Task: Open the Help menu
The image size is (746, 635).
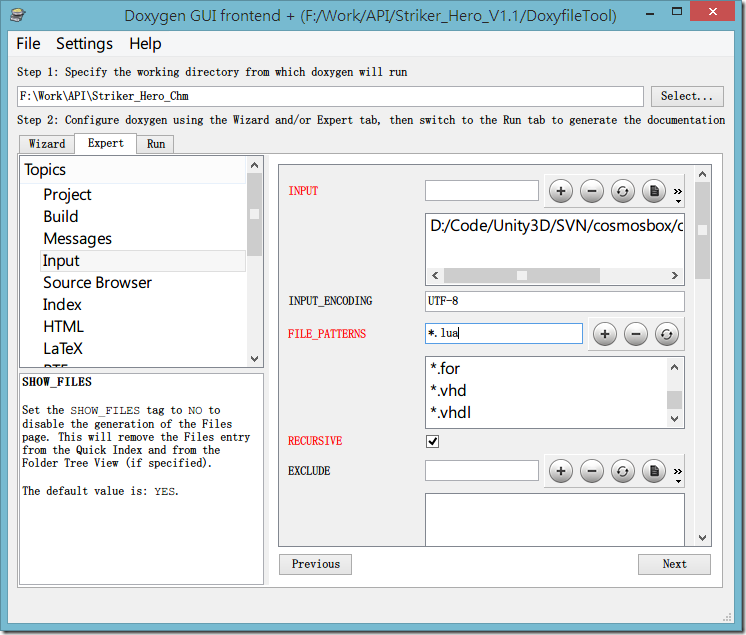Action: tap(145, 44)
